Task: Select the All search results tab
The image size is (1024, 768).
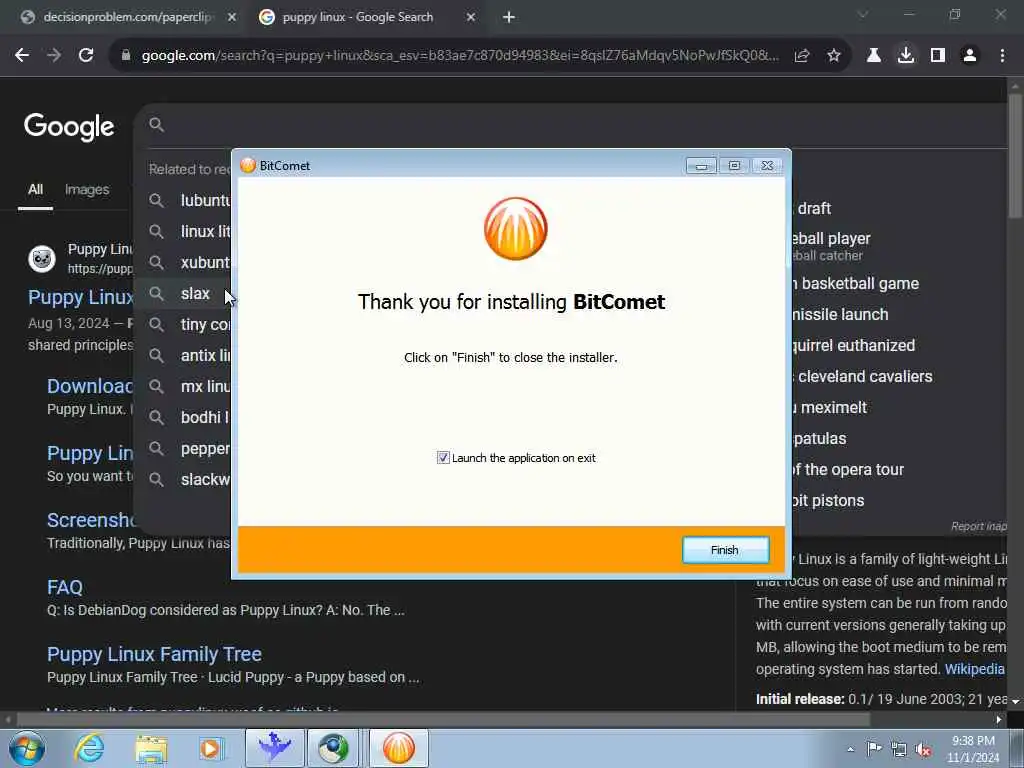Action: coord(35,189)
